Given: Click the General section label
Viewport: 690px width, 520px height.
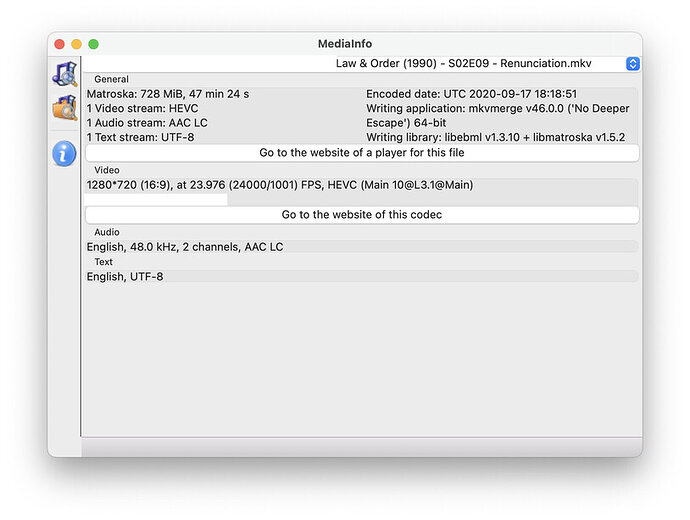Looking at the screenshot, I should (111, 80).
